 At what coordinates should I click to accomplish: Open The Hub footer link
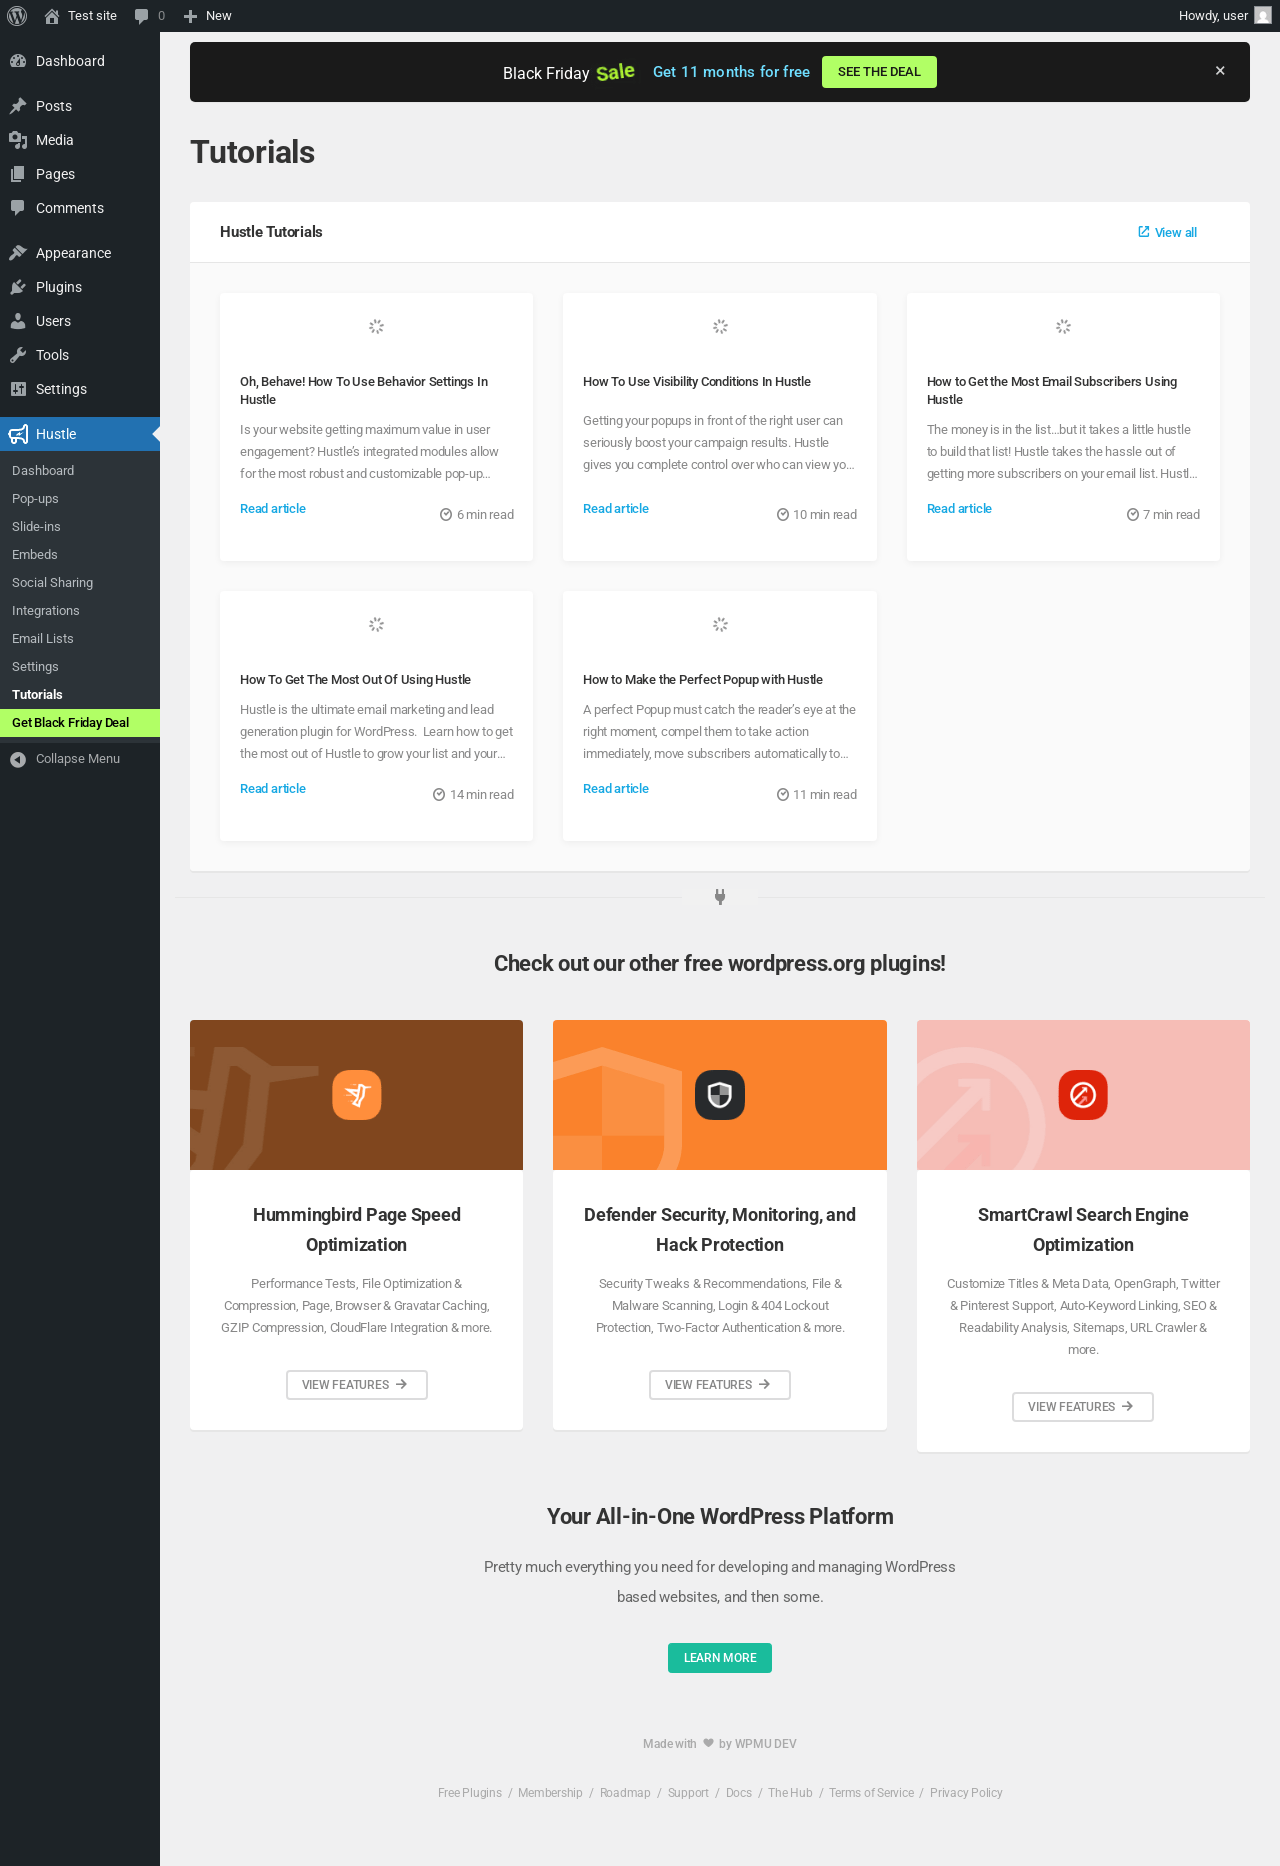[790, 1793]
